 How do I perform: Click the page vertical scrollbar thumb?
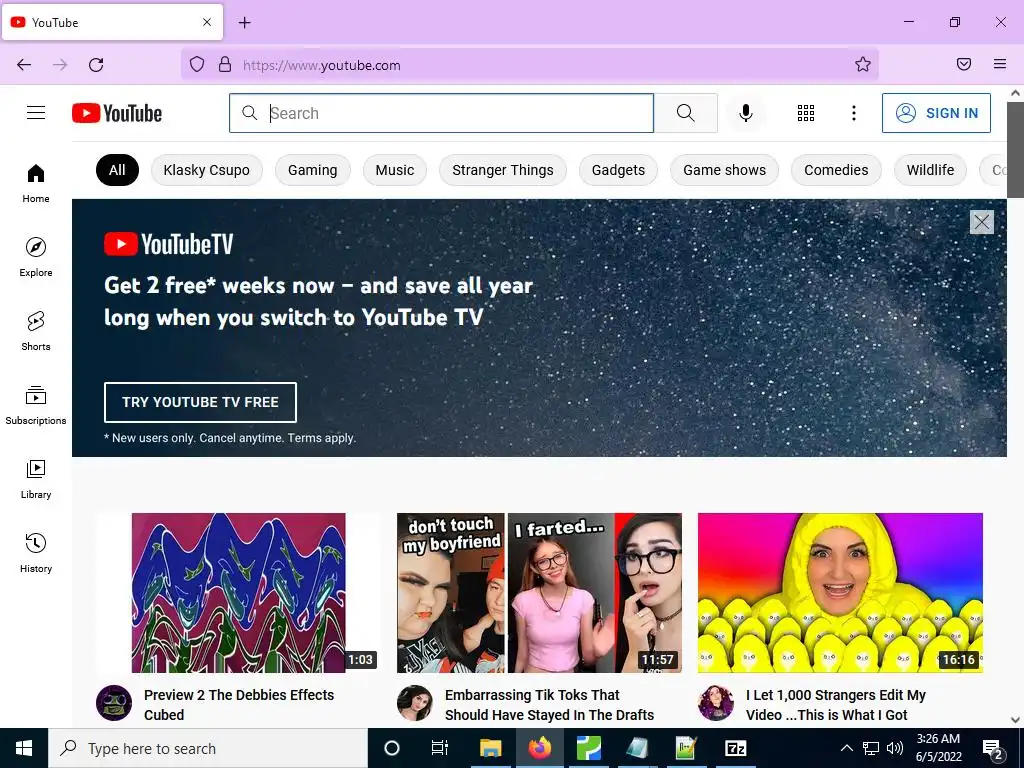pos(1015,150)
